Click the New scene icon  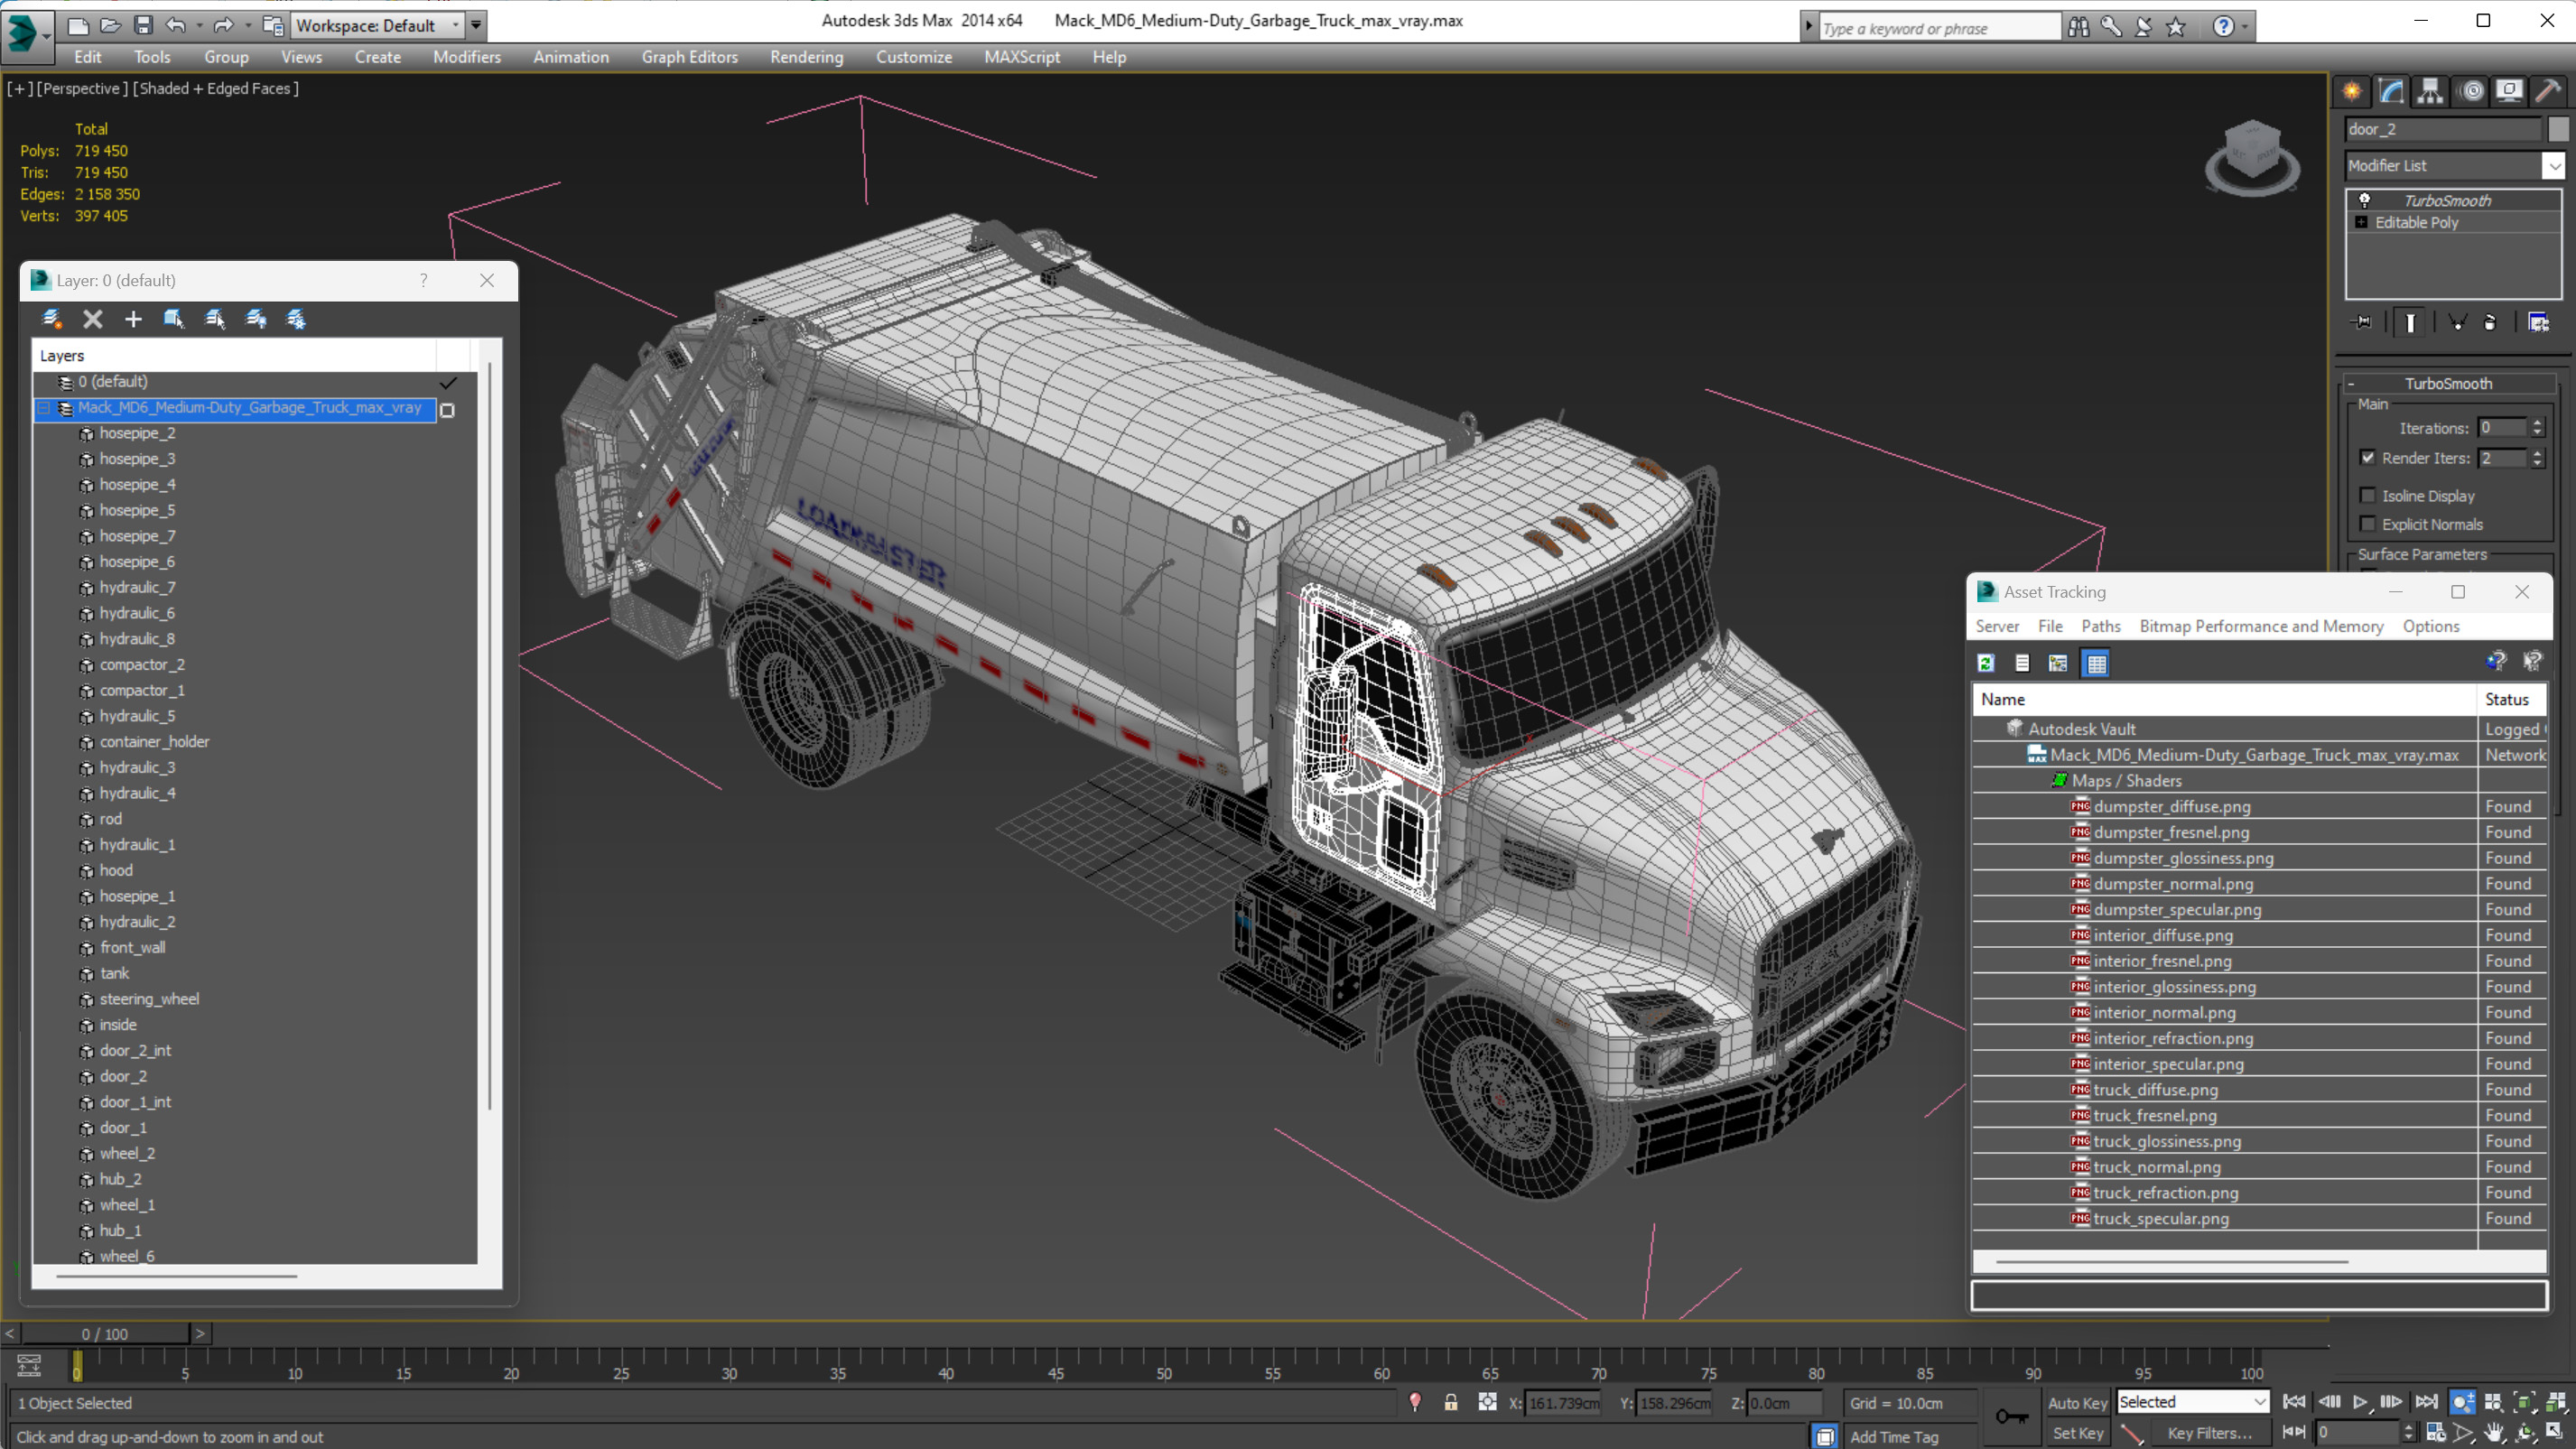(x=78, y=25)
